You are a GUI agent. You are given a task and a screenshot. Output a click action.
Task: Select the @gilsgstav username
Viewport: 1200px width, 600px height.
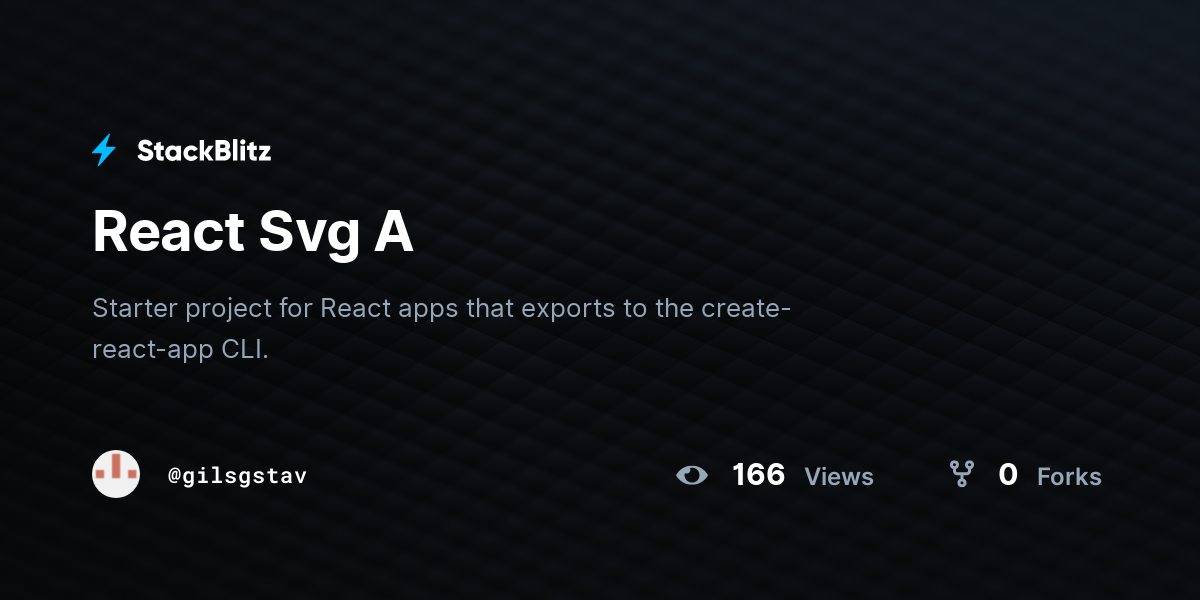pos(237,476)
